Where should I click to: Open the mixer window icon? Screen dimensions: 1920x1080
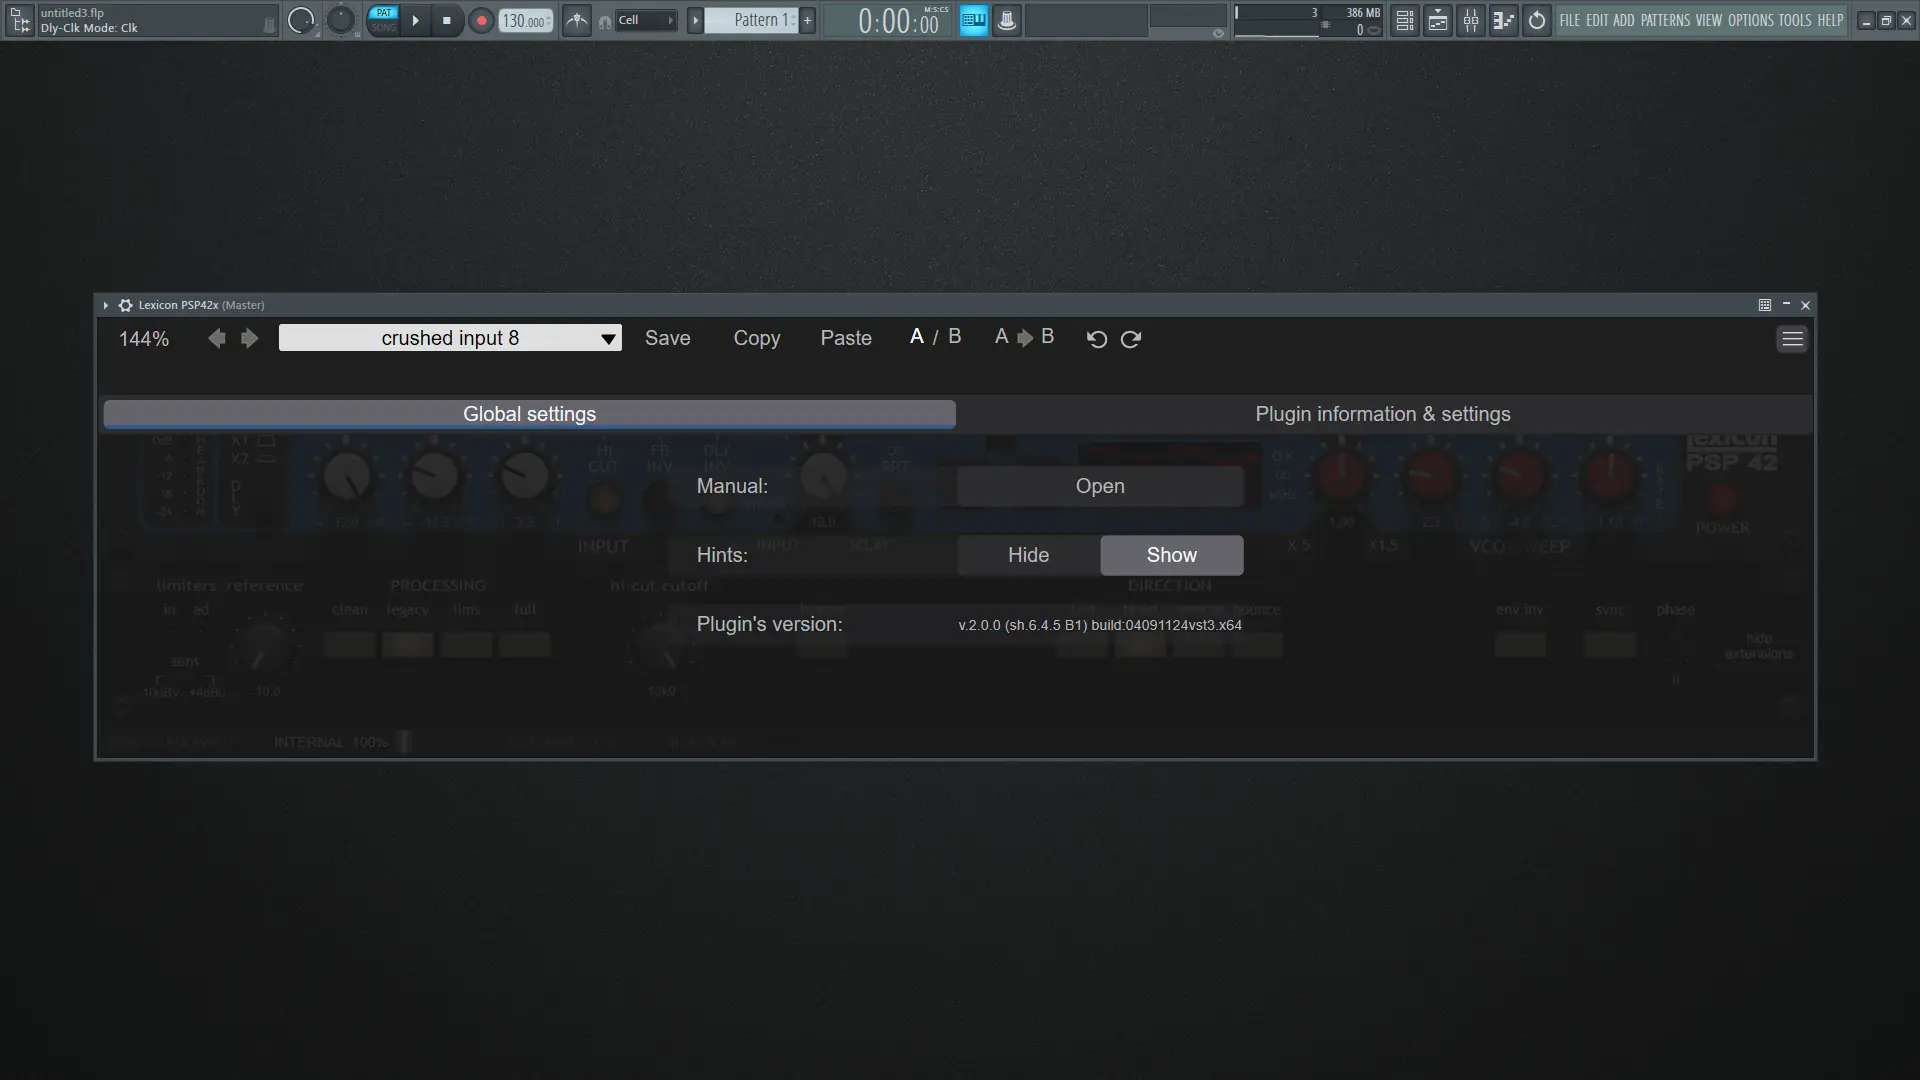pos(1471,20)
